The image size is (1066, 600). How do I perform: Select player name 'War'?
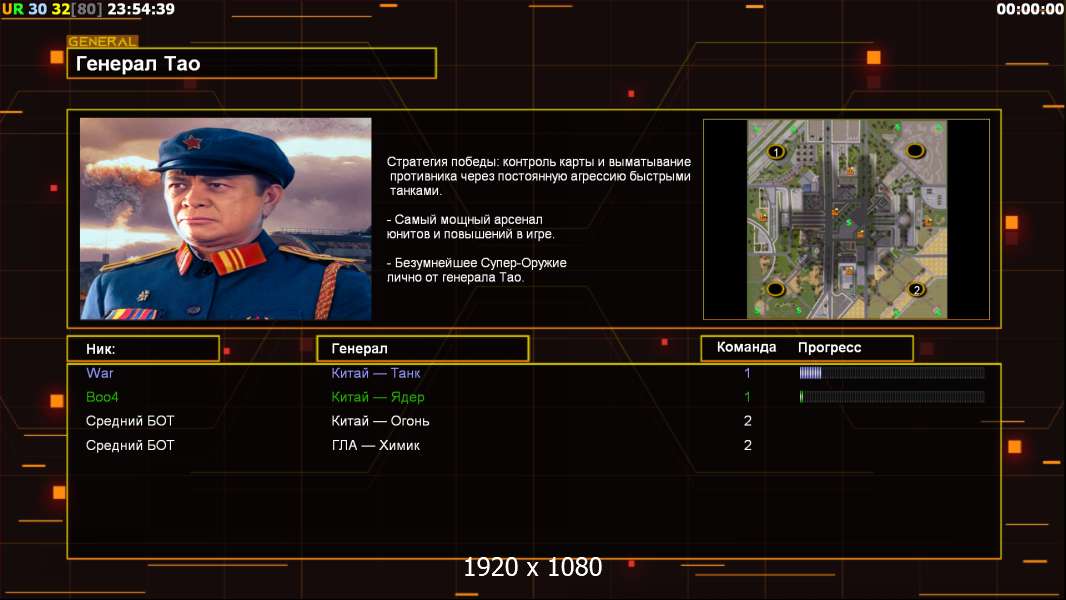(99, 373)
